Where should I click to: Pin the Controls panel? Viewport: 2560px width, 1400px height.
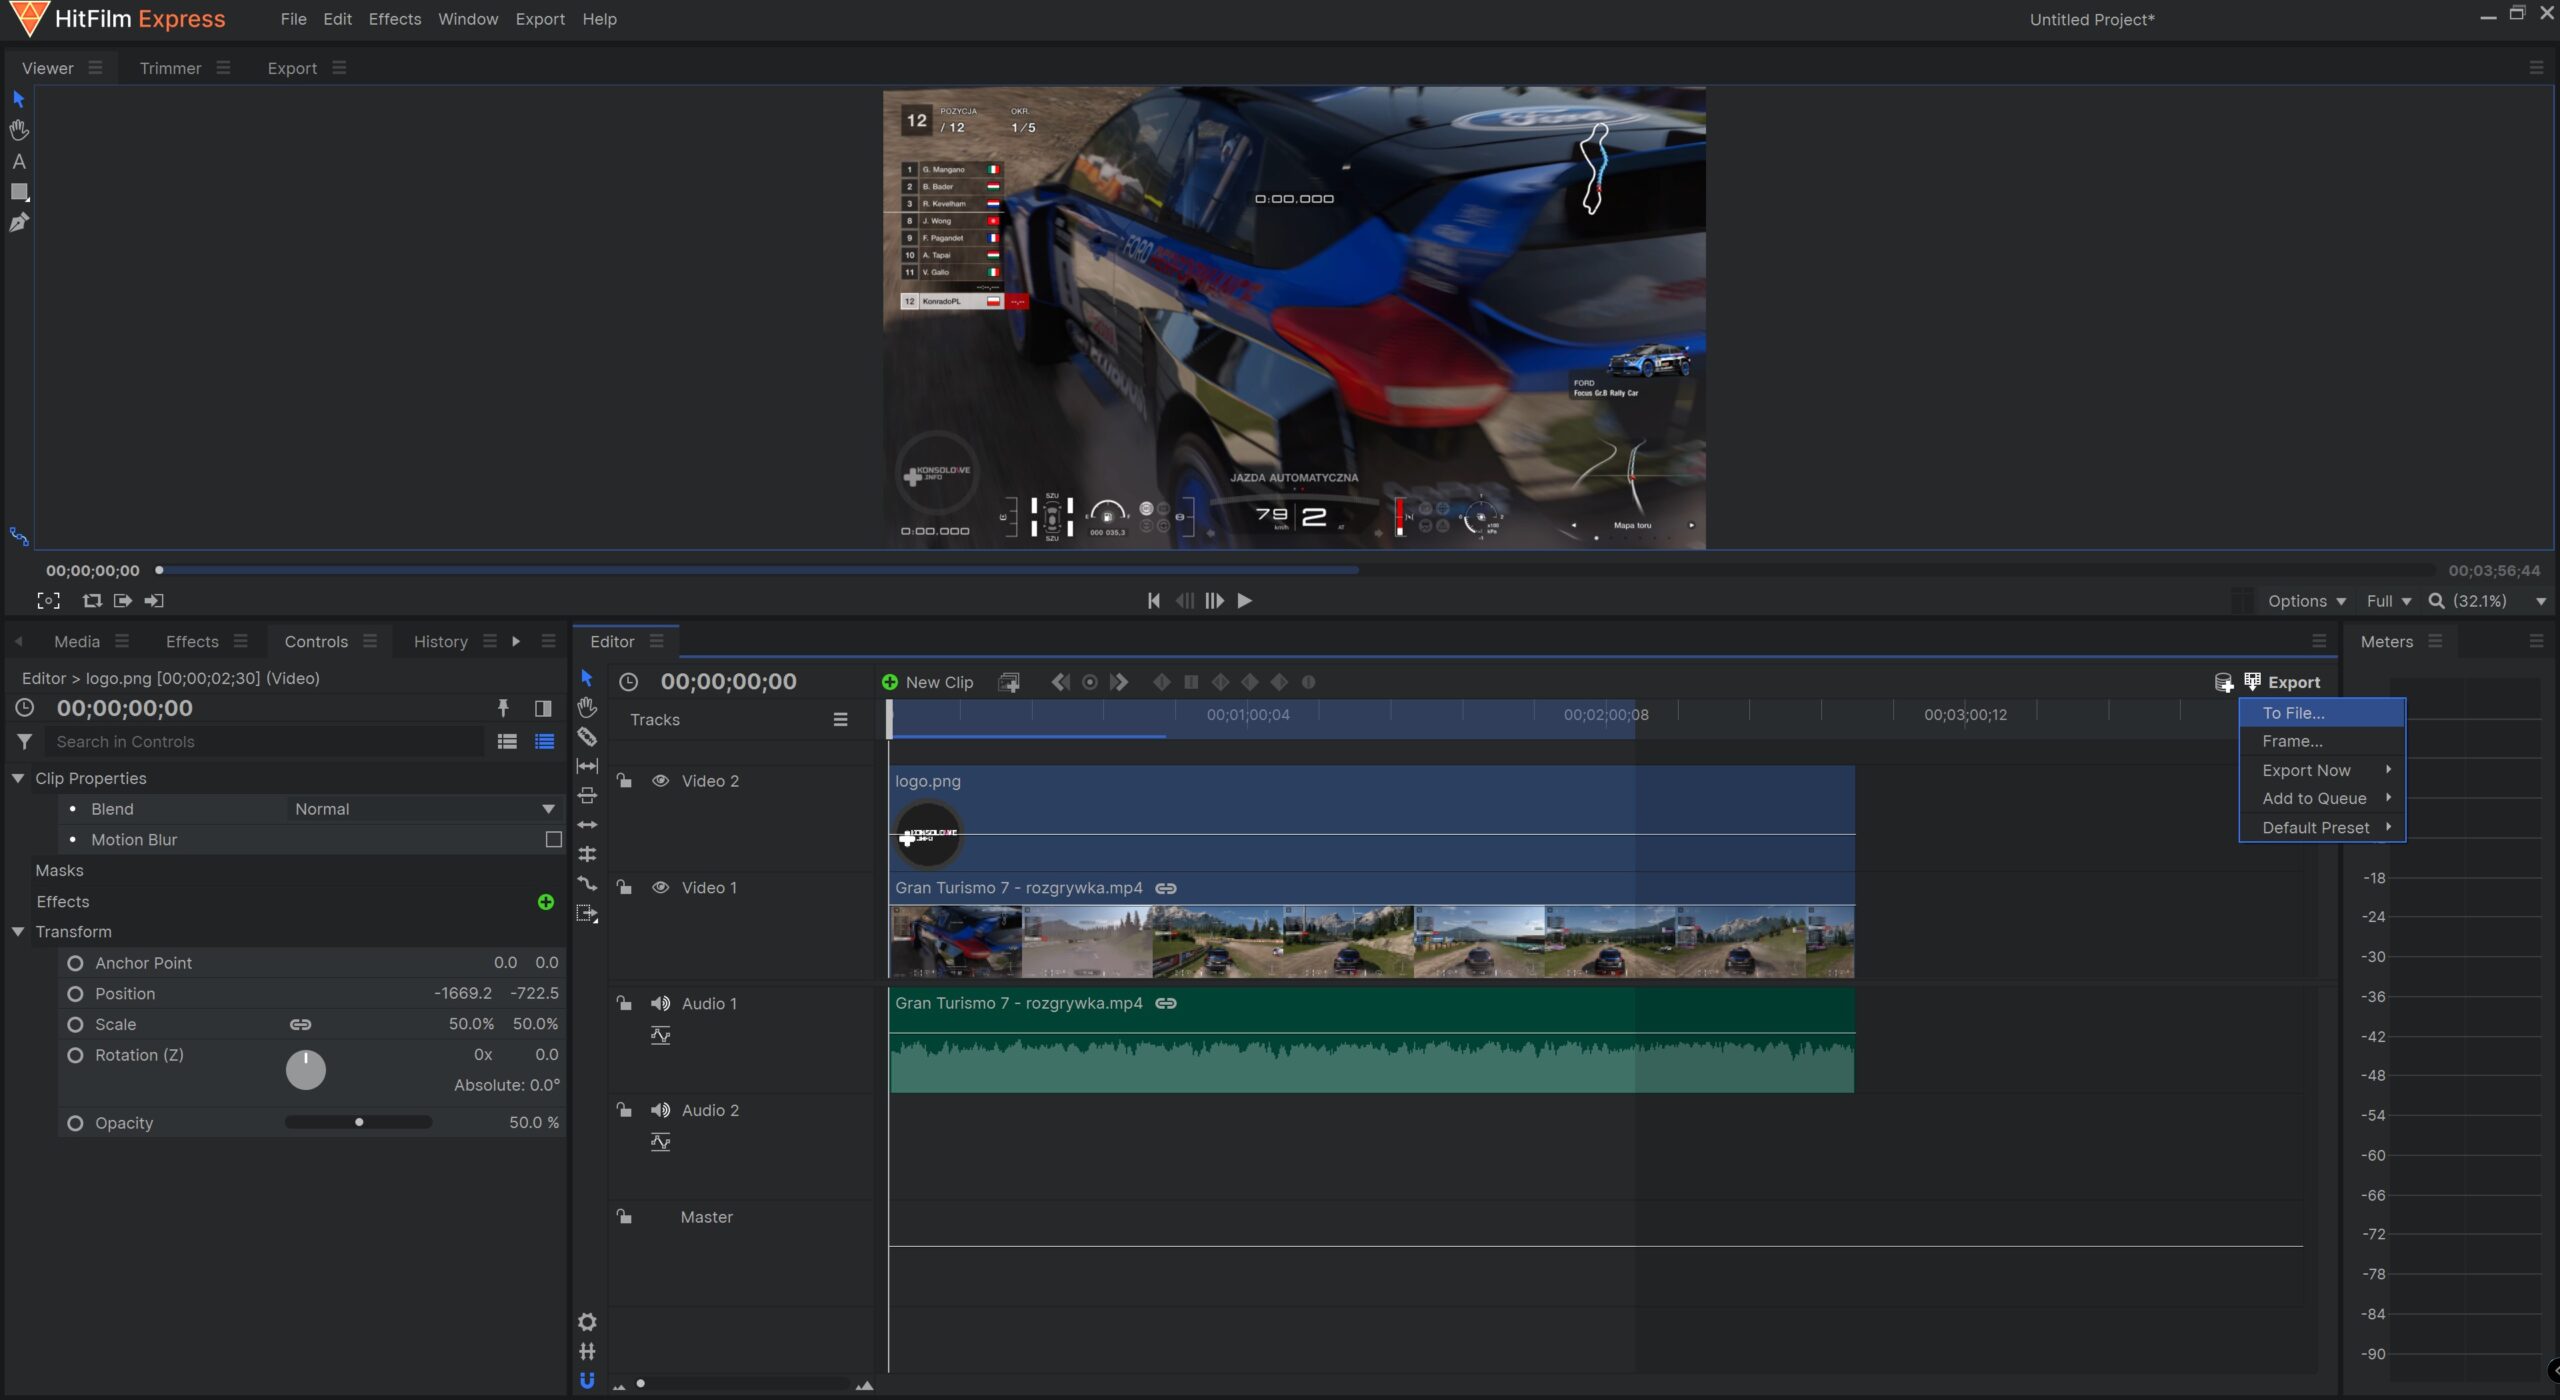click(503, 708)
